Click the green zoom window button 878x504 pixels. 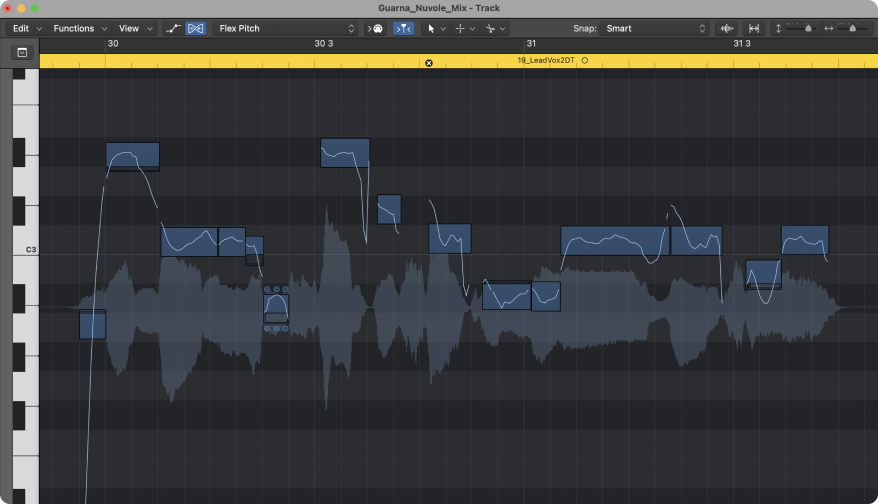35,8
